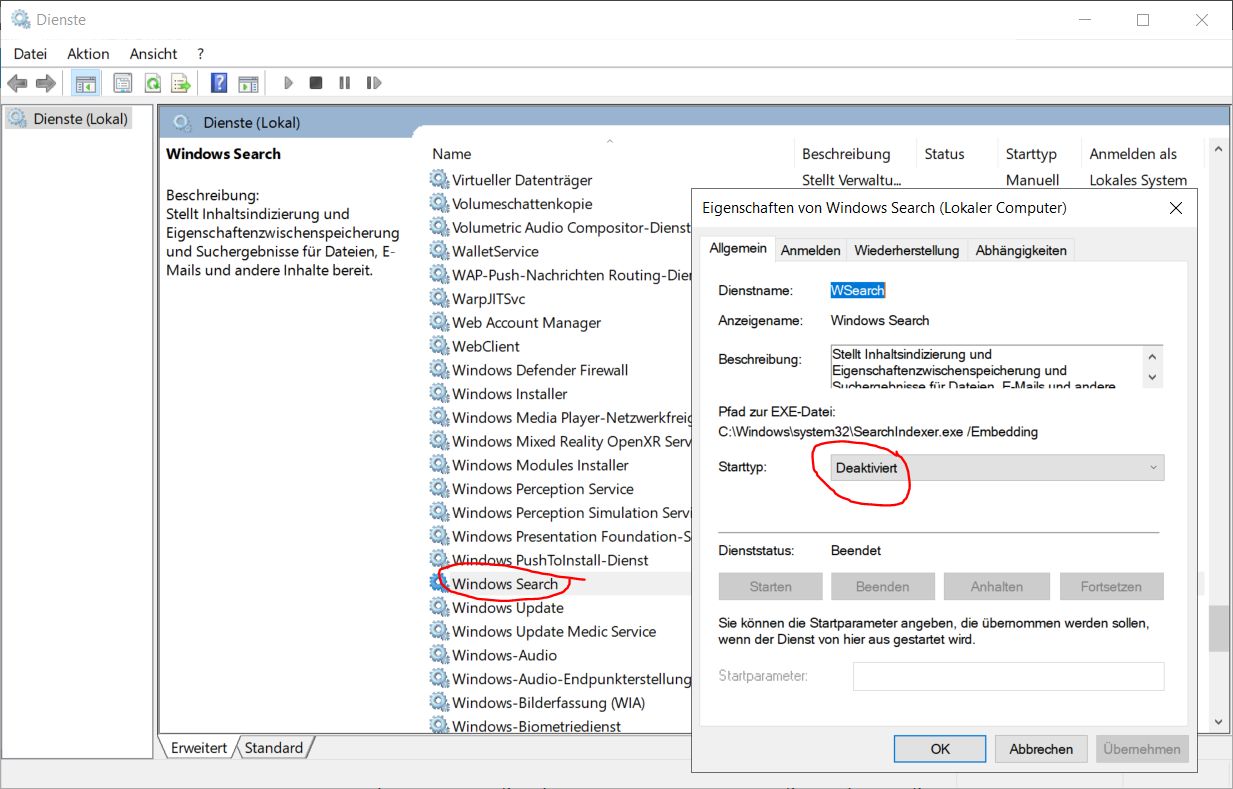Open the Aktion menu
This screenshot has width=1233, height=789.
[x=88, y=54]
